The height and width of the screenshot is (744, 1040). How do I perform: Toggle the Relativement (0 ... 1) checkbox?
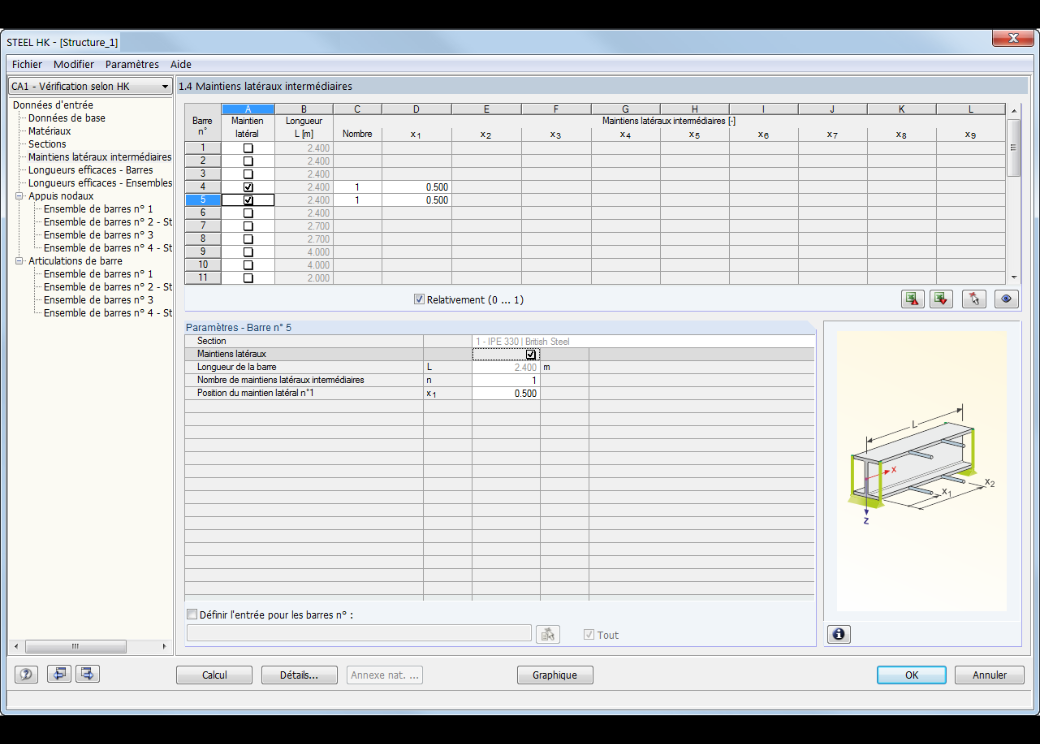tap(419, 300)
